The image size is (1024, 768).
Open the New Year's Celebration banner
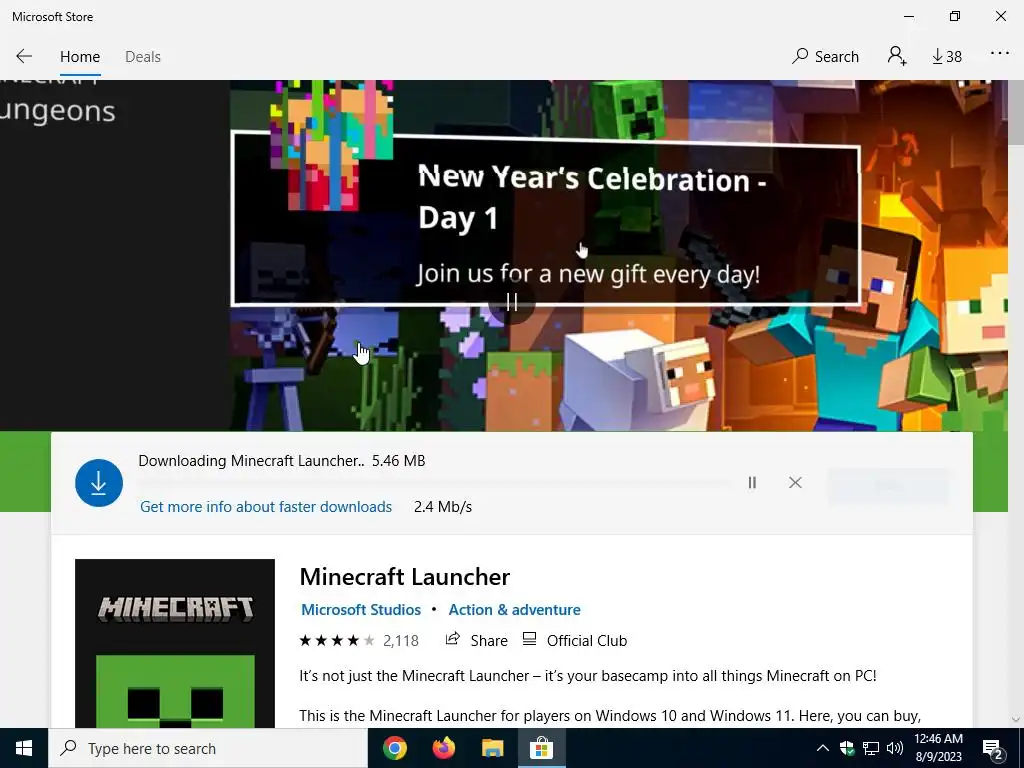tap(545, 219)
